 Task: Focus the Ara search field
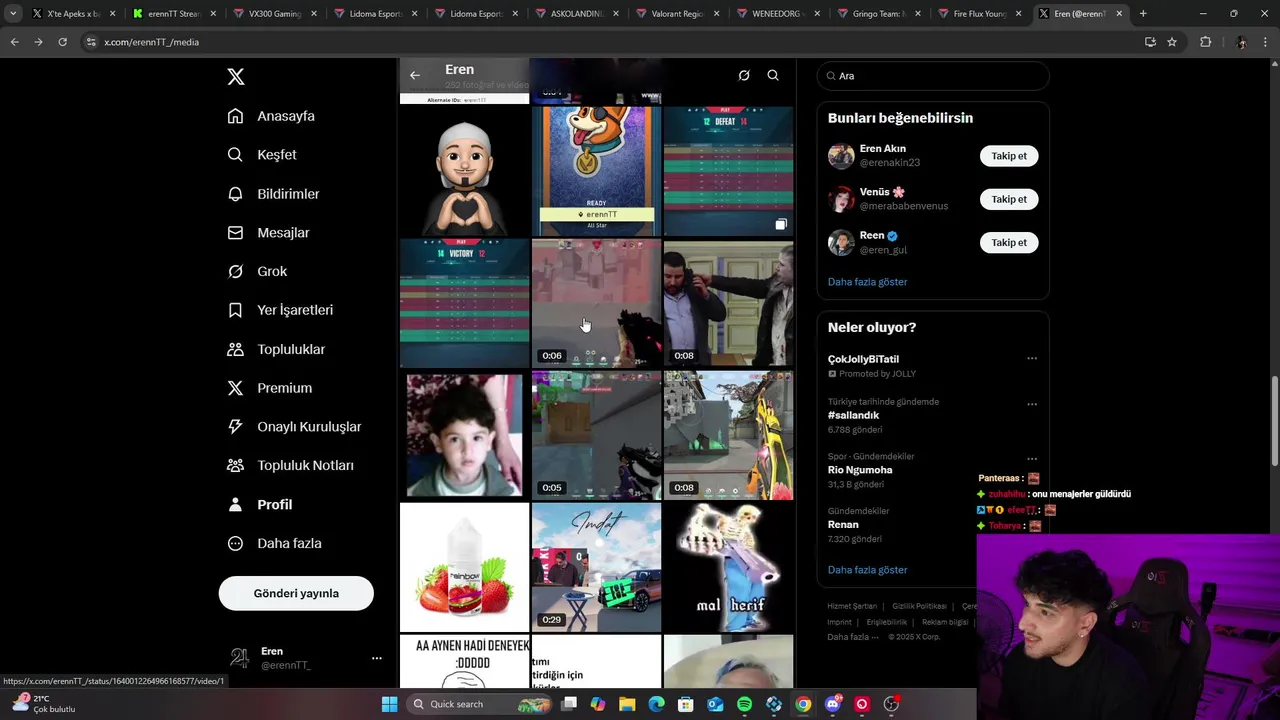933,76
